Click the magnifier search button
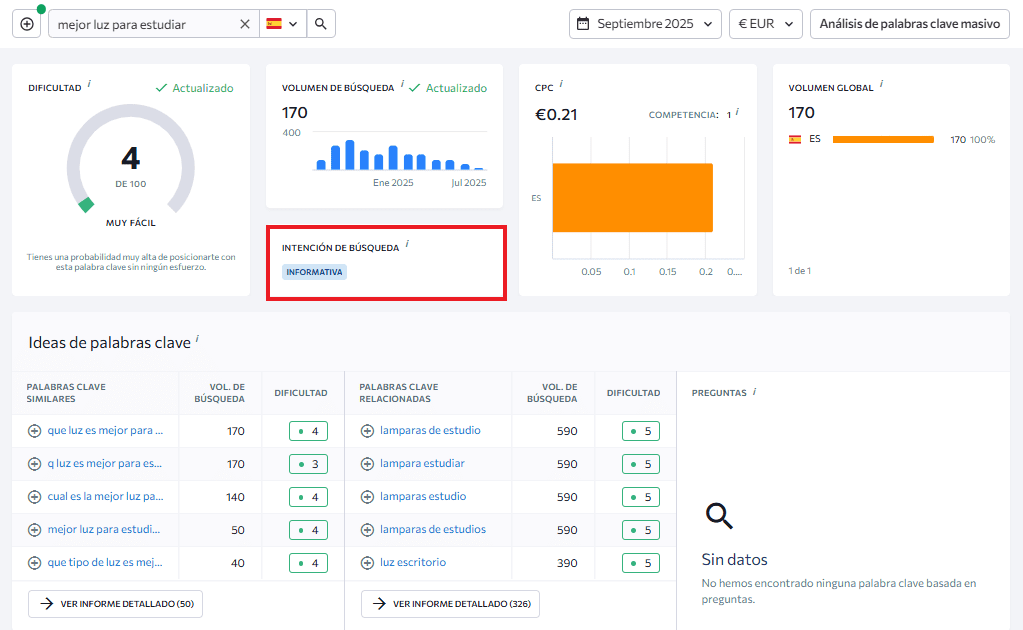 (320, 24)
